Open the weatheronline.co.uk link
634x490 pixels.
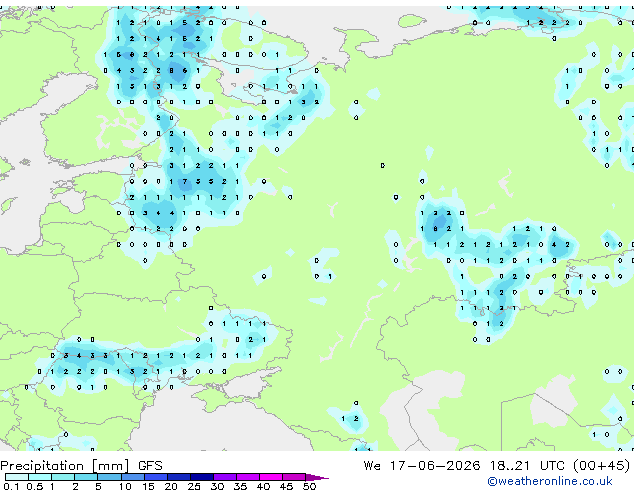(550, 481)
